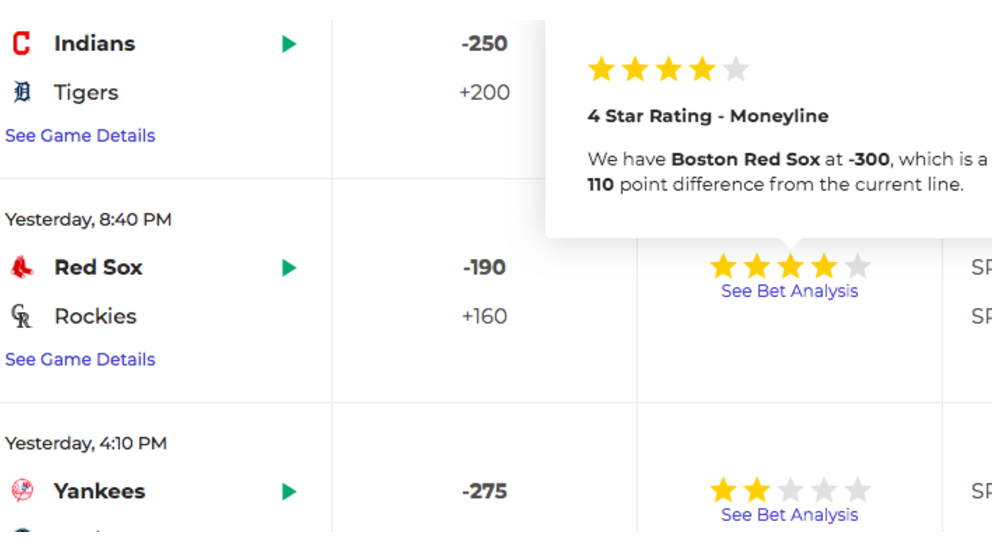The height and width of the screenshot is (560, 992).
Task: Click the Indians team logo
Action: pyautogui.click(x=22, y=44)
